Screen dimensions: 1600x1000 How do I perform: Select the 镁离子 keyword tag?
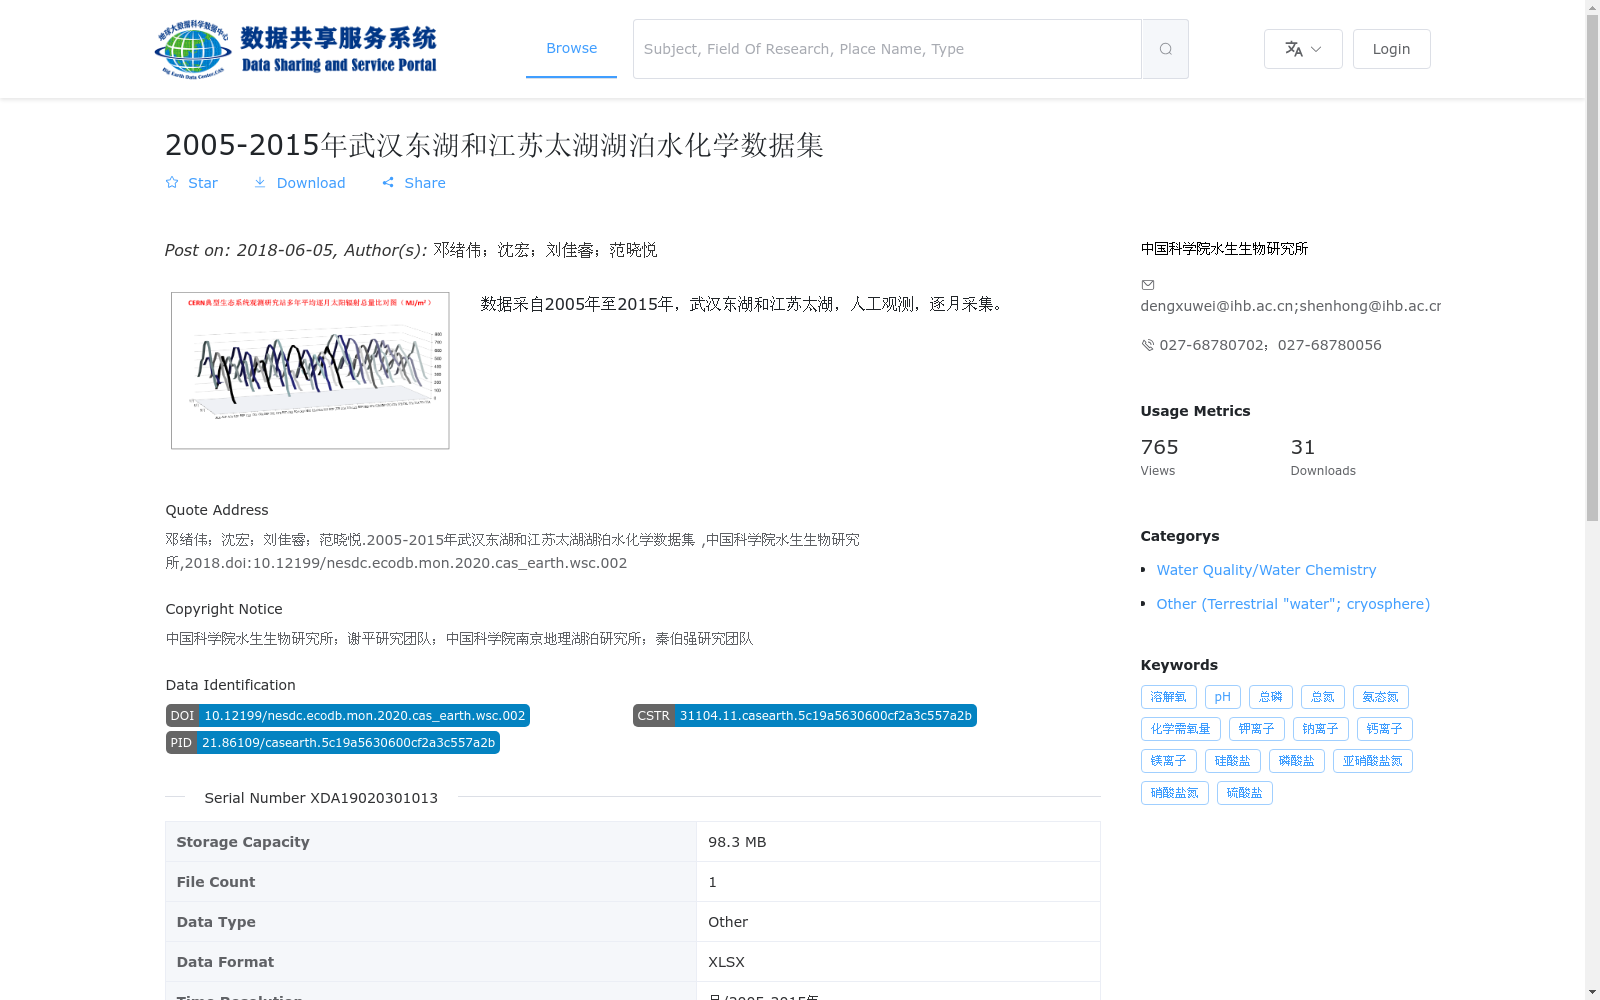click(x=1168, y=761)
